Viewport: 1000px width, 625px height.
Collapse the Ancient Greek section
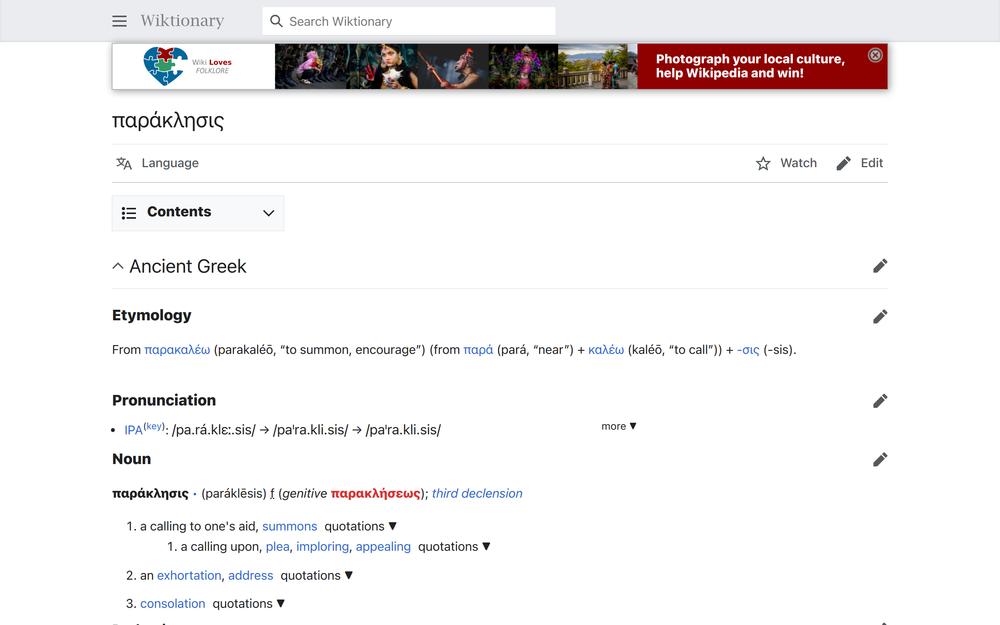(x=118, y=266)
